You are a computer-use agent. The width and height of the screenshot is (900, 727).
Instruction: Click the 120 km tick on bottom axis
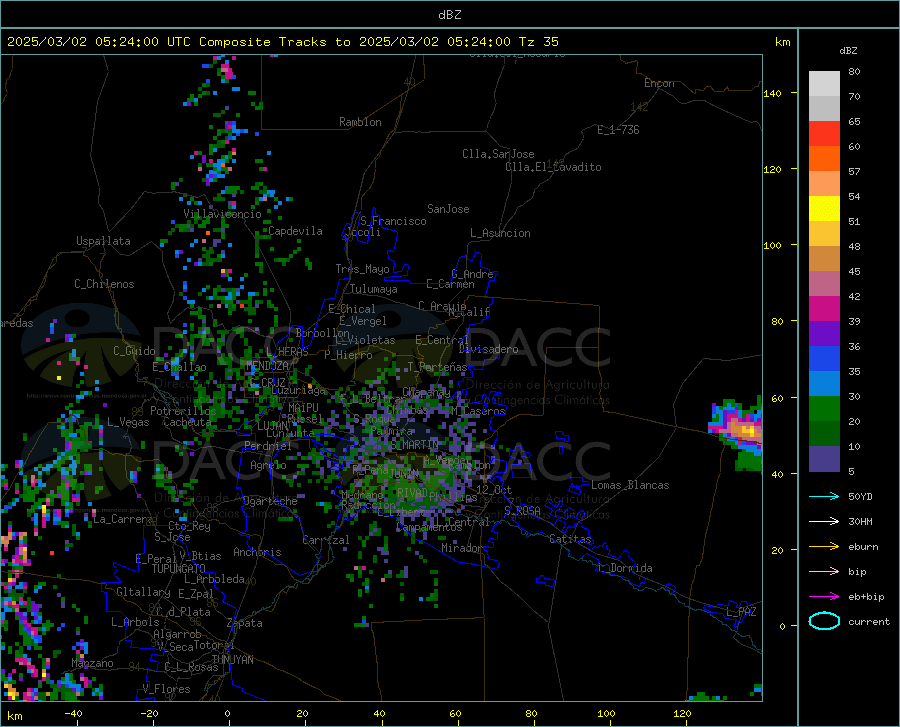(x=682, y=714)
